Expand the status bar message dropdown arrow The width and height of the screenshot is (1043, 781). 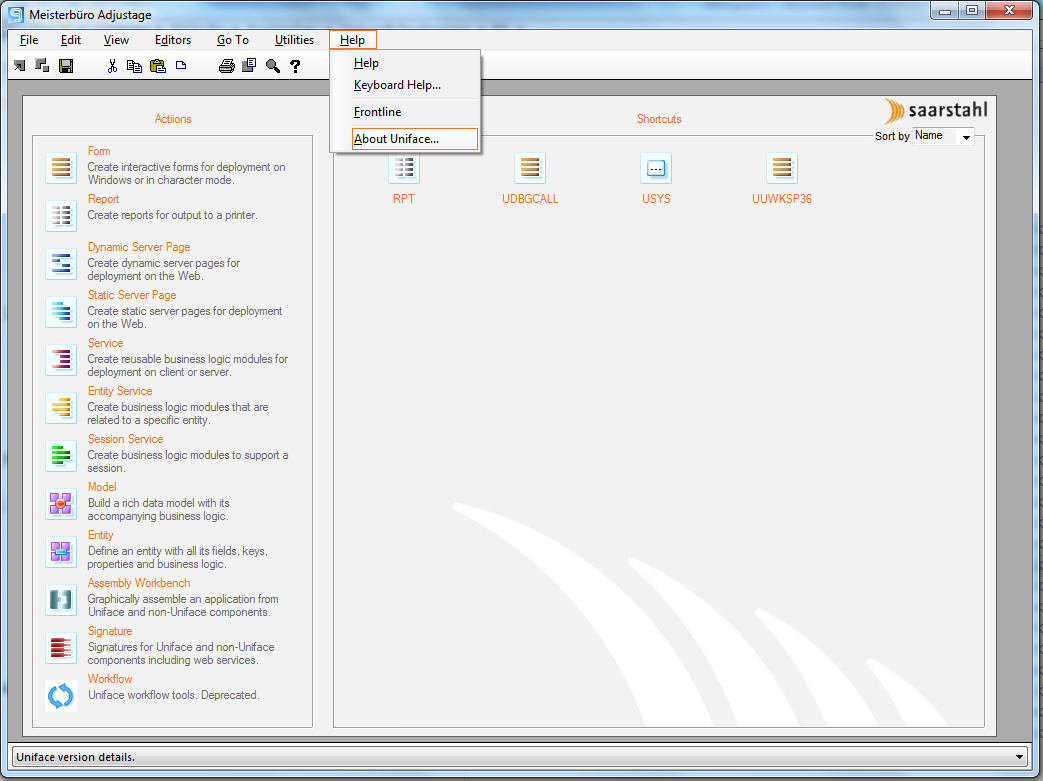(1019, 756)
